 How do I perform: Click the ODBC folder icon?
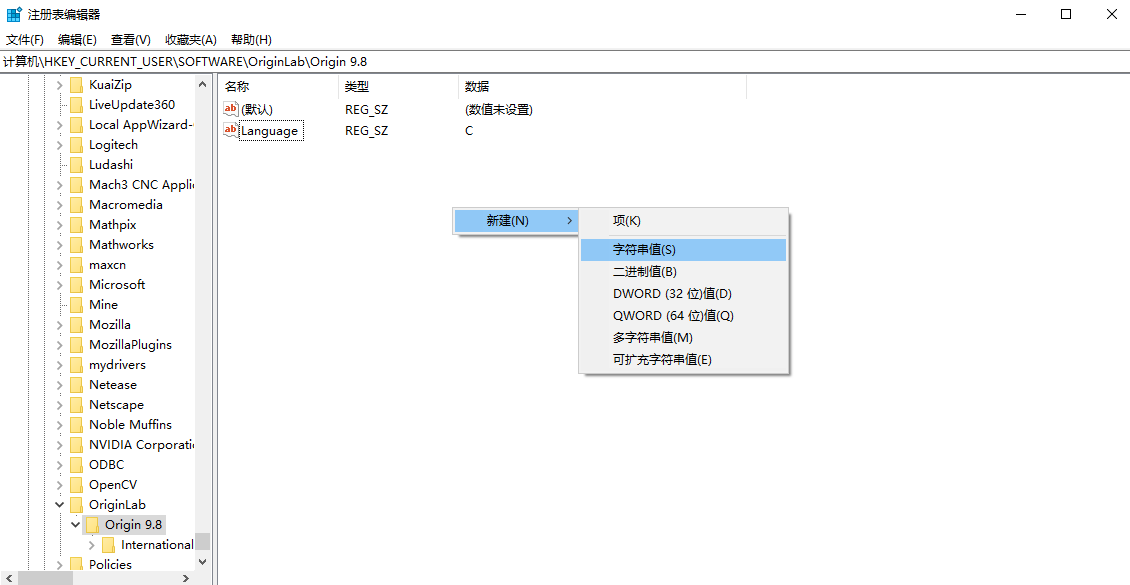pos(77,464)
